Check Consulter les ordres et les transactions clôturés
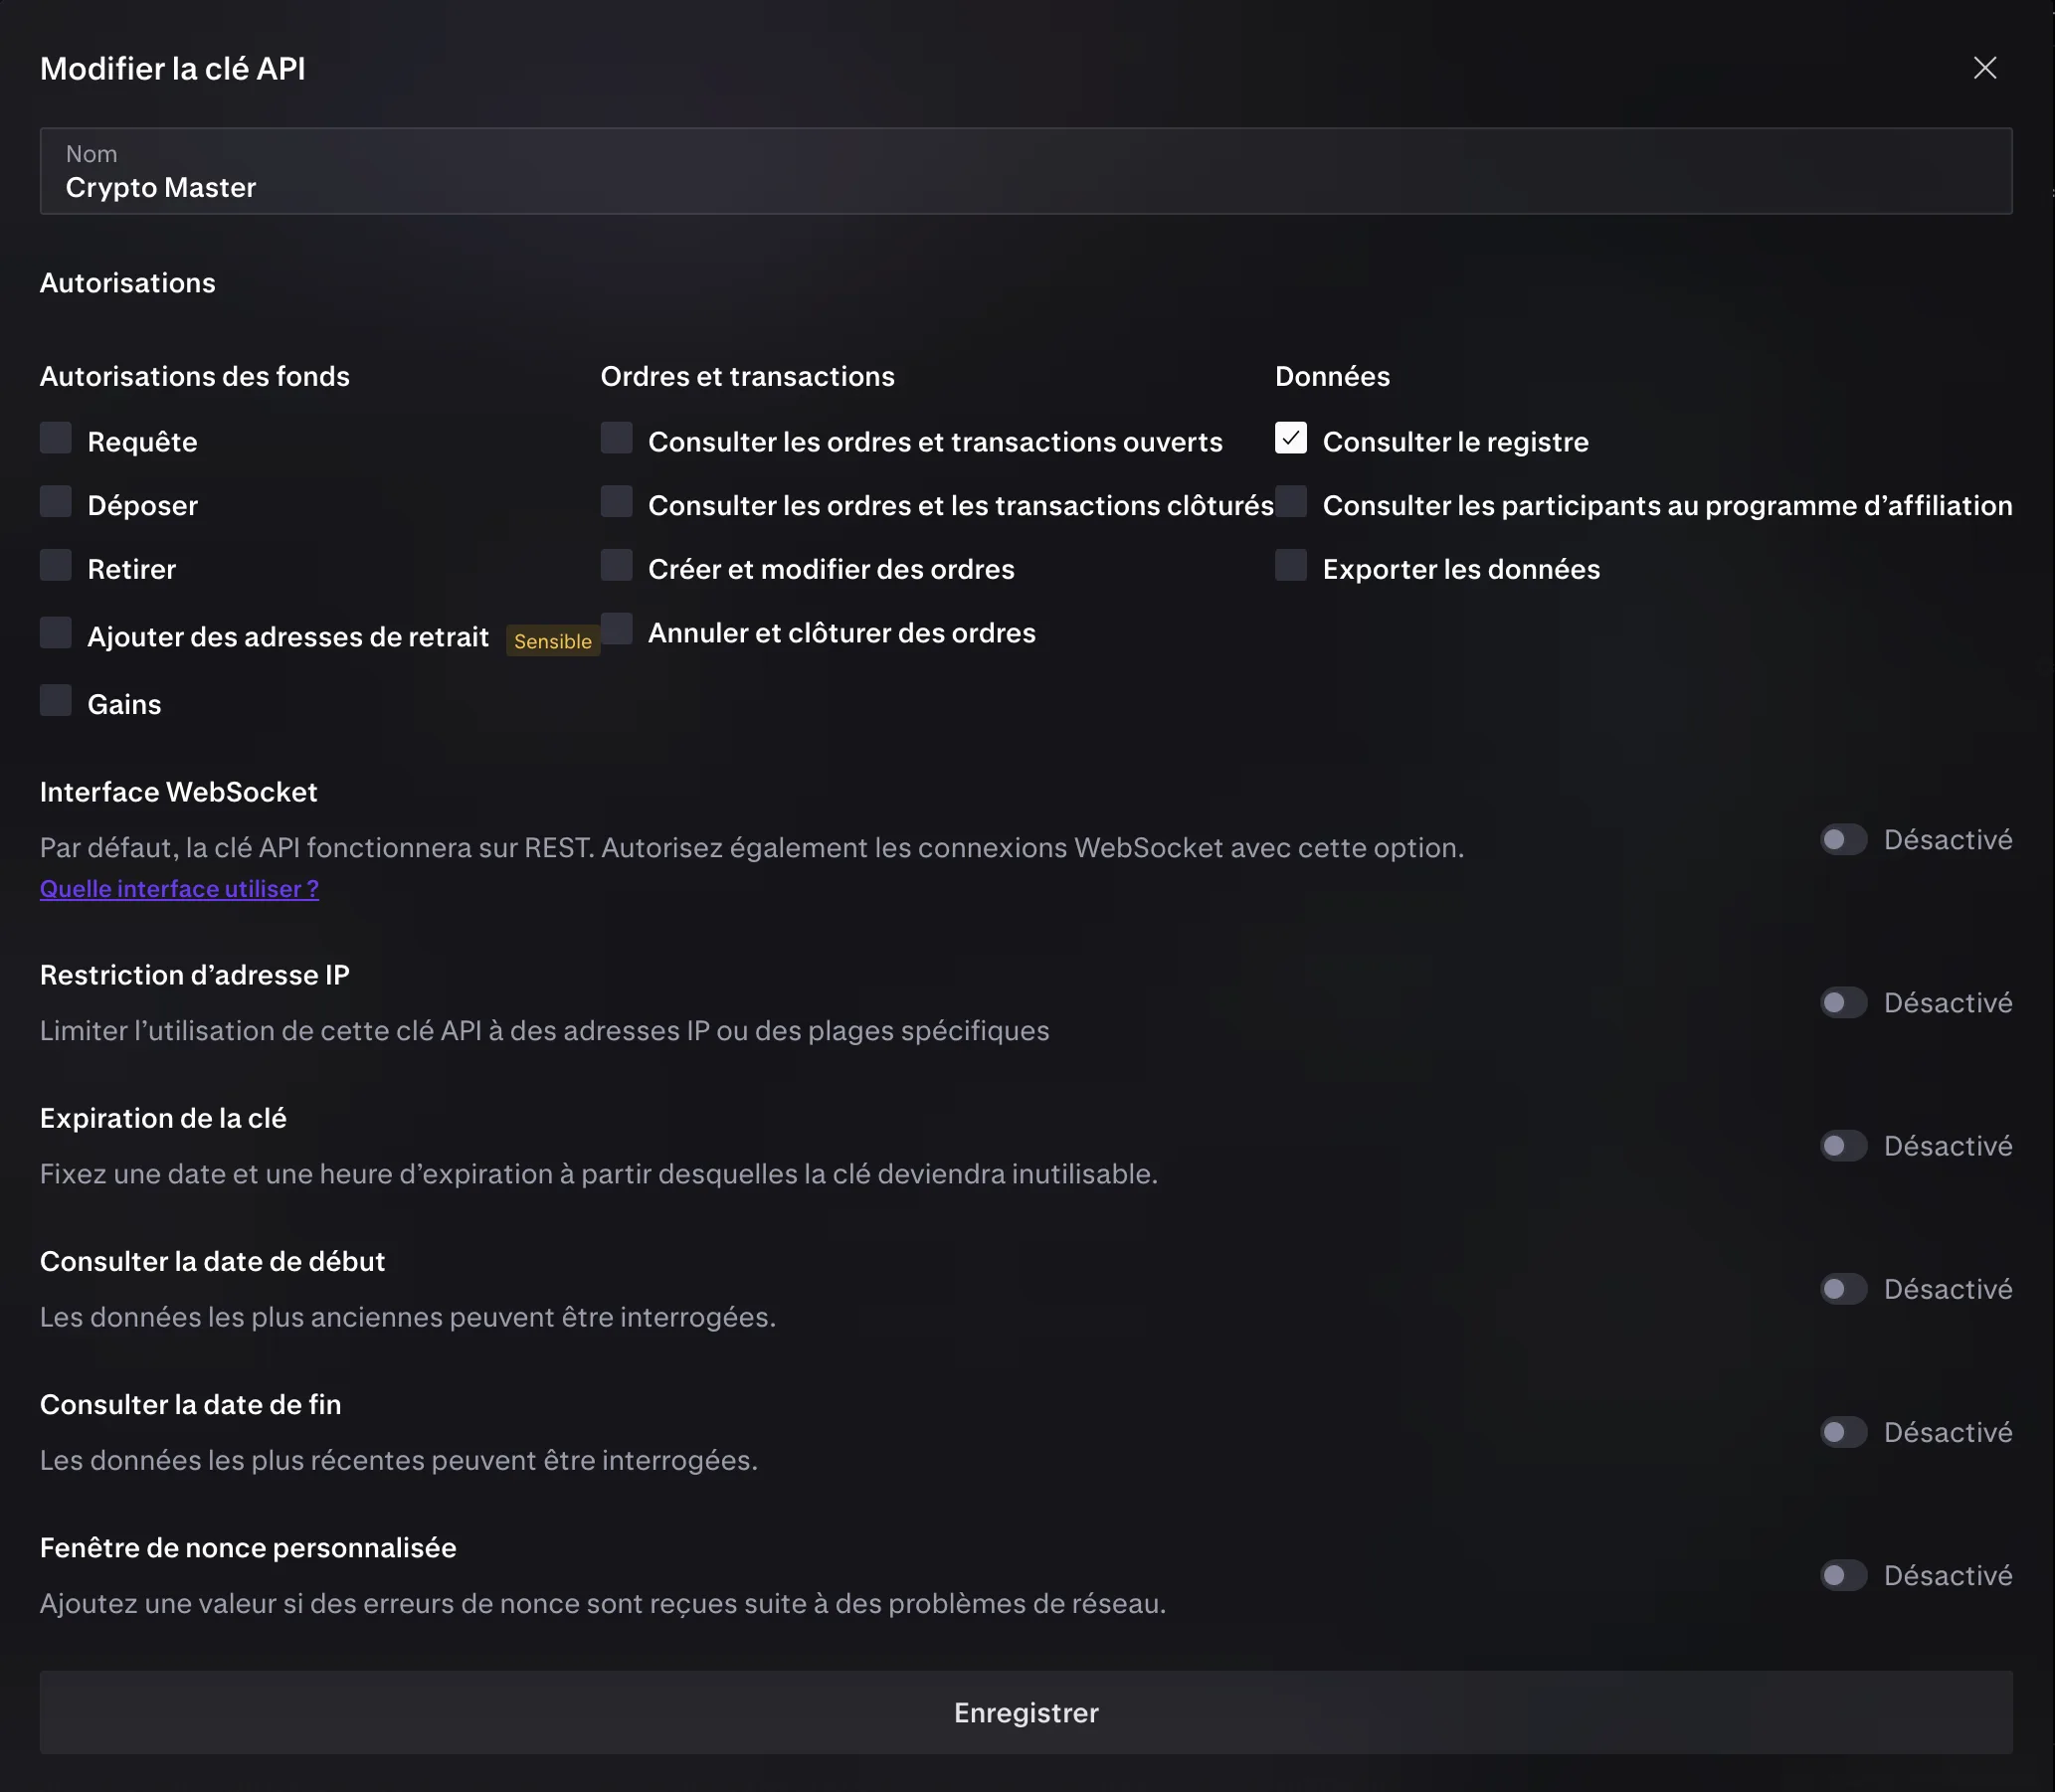Screen dimensions: 2055x1792 (617, 502)
